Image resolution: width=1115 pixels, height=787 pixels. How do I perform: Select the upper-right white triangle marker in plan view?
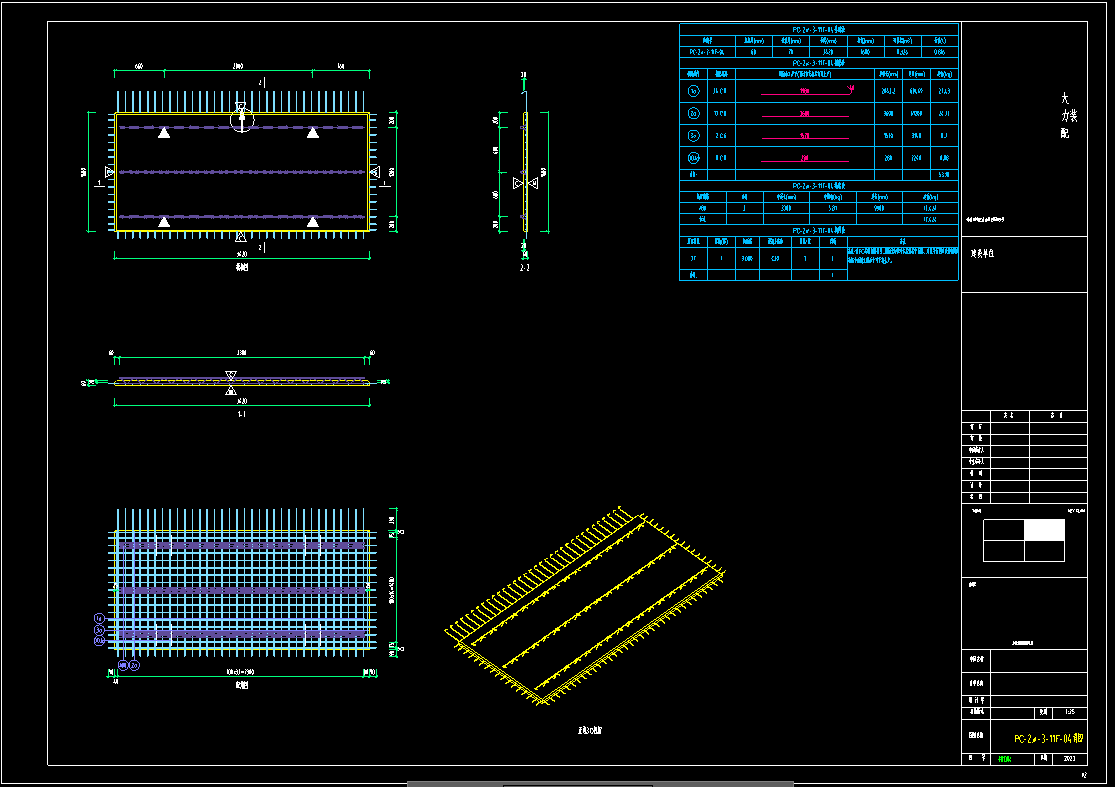pyautogui.click(x=313, y=132)
